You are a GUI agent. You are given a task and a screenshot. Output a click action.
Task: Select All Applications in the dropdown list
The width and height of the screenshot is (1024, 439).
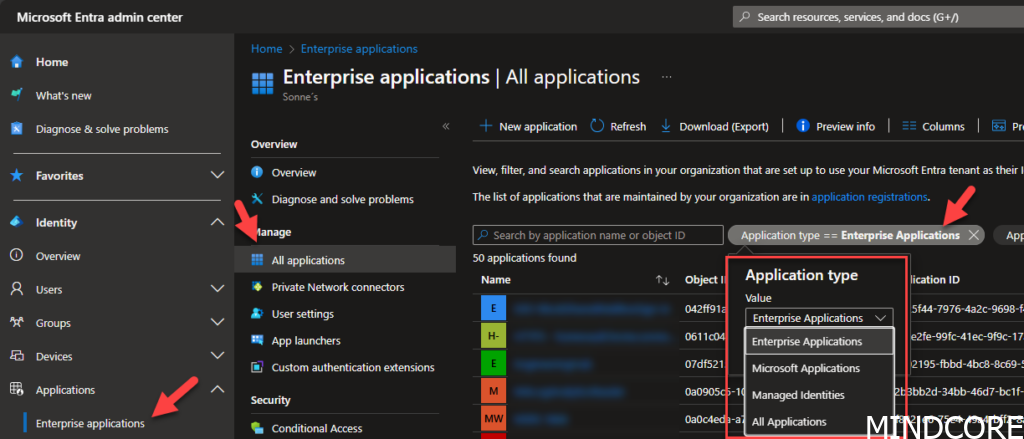pyautogui.click(x=819, y=422)
